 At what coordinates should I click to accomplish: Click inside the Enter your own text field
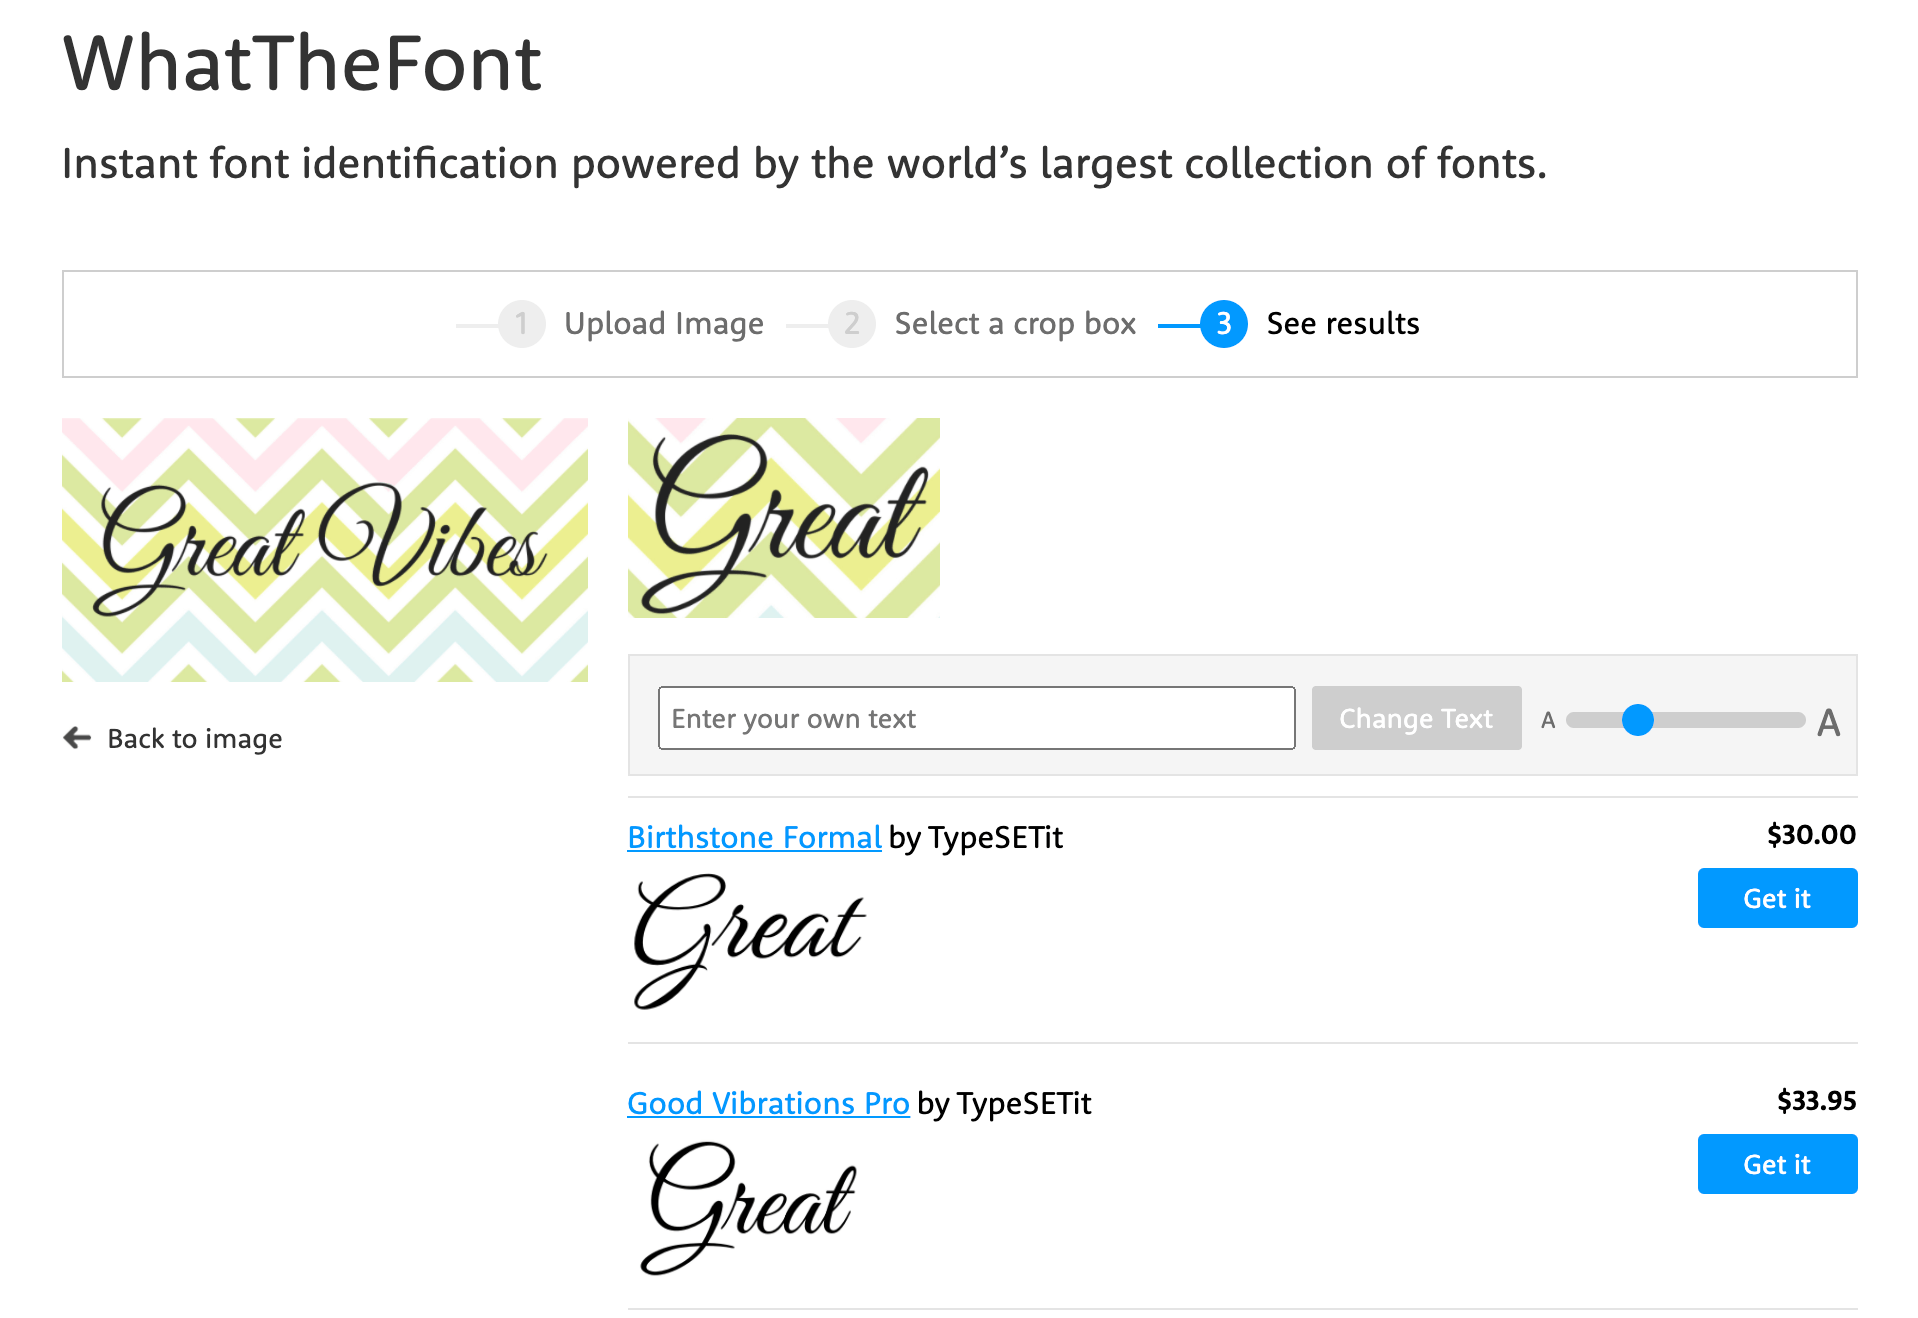976,718
